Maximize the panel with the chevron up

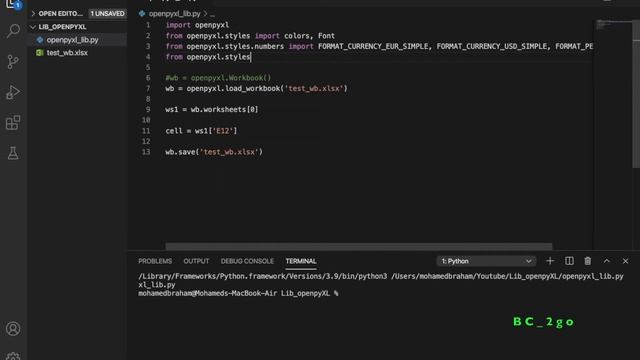pyautogui.click(x=607, y=261)
